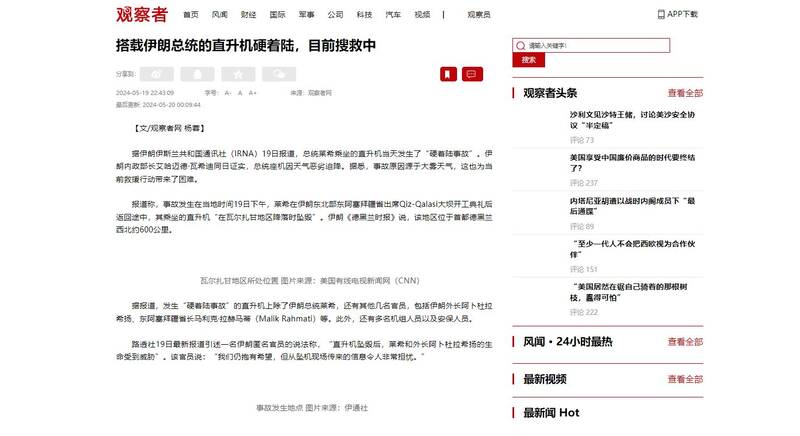Click the magnifier icon in search box
This screenshot has height=436, width=800.
(x=520, y=46)
